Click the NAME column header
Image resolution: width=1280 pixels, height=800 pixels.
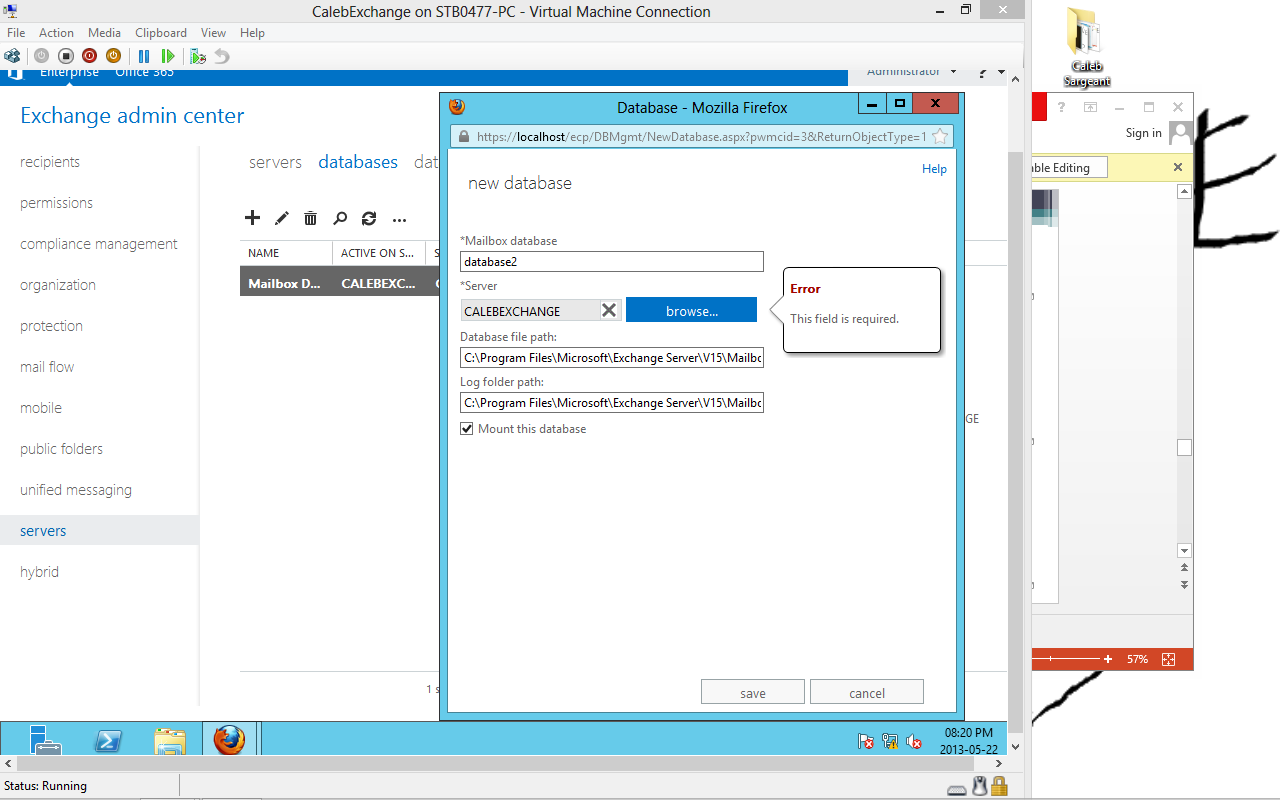tap(264, 253)
